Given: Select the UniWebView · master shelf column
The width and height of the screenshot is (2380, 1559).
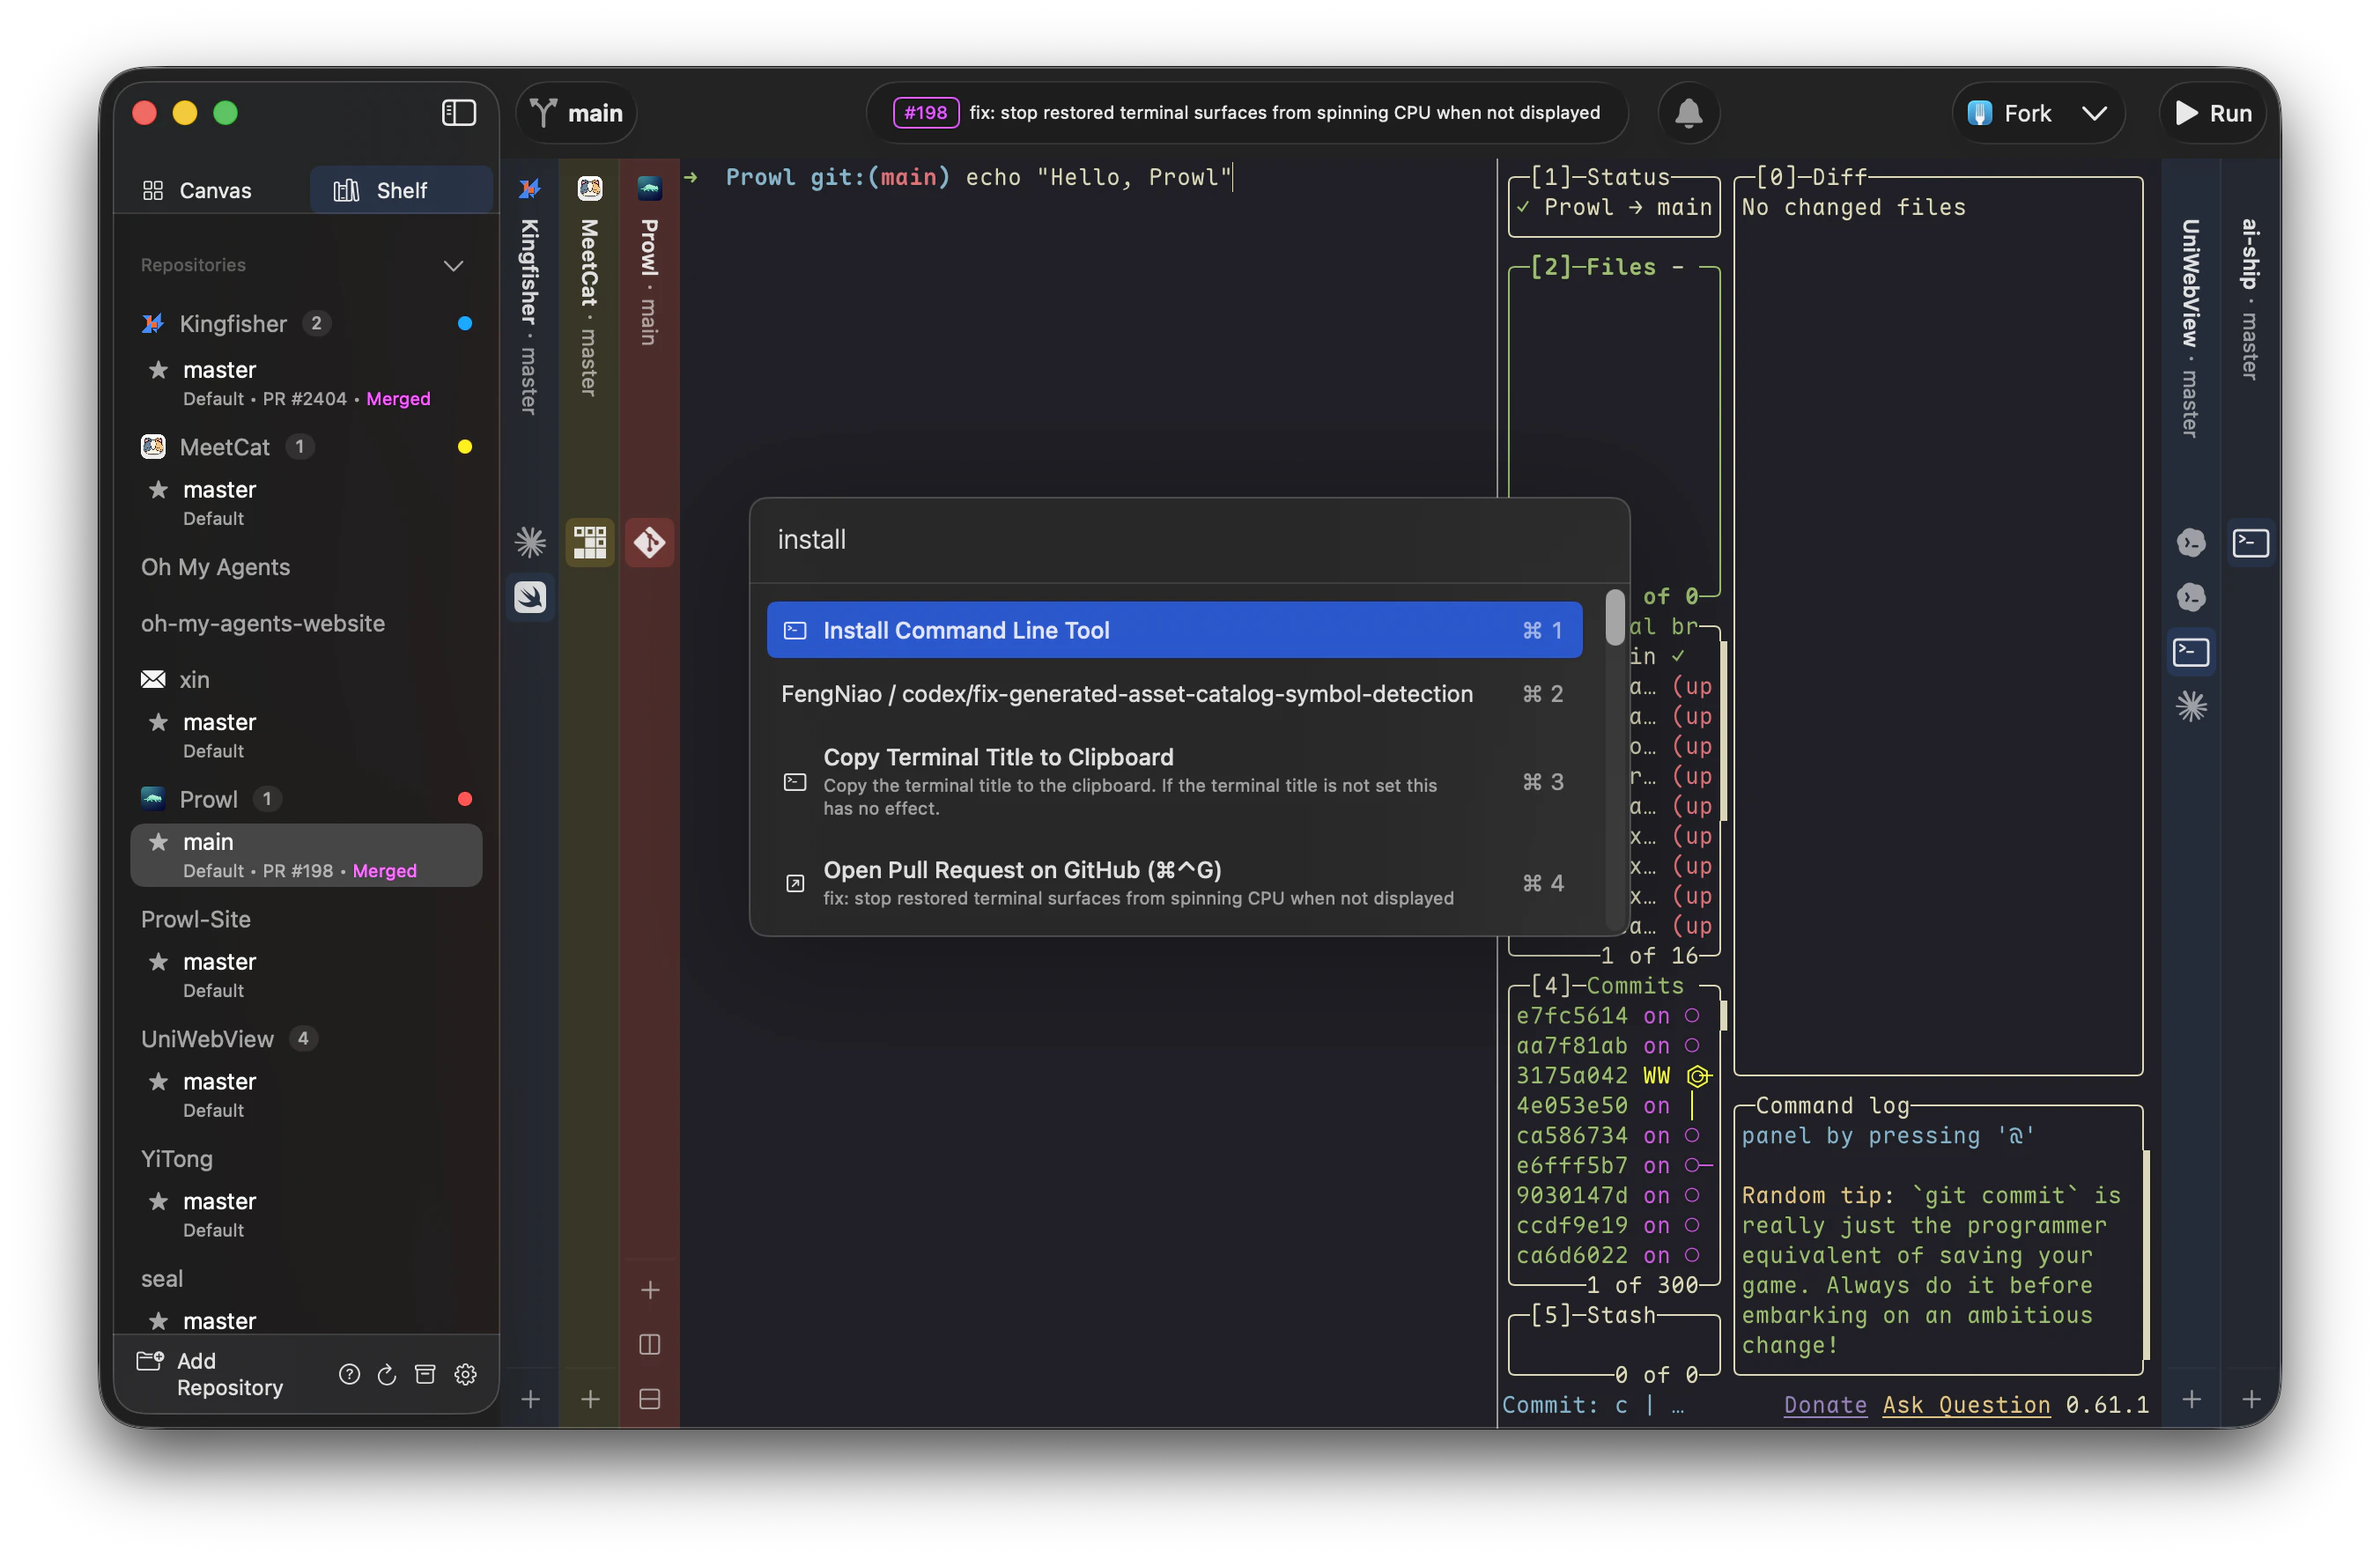Looking at the screenshot, I should [2190, 328].
